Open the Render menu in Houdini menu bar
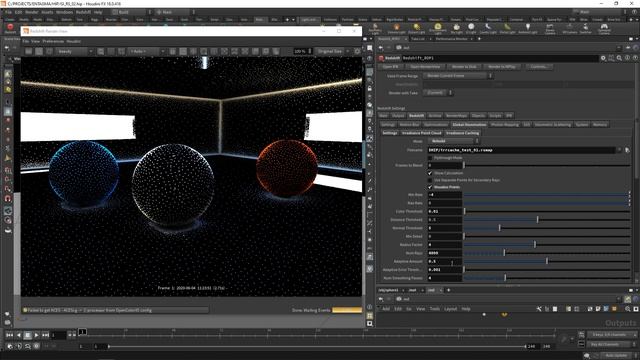 click(31, 12)
